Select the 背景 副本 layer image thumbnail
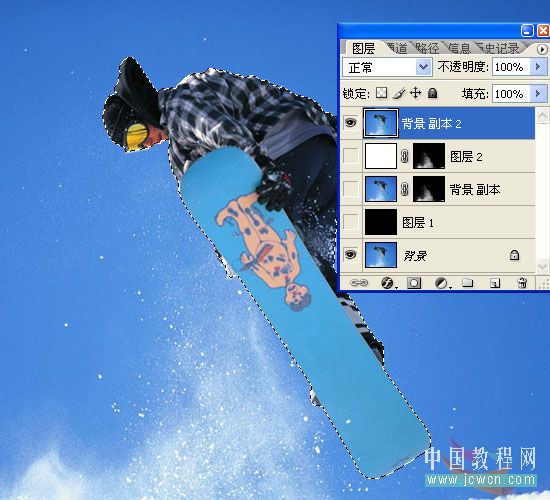This screenshot has width=550, height=500. 381,189
